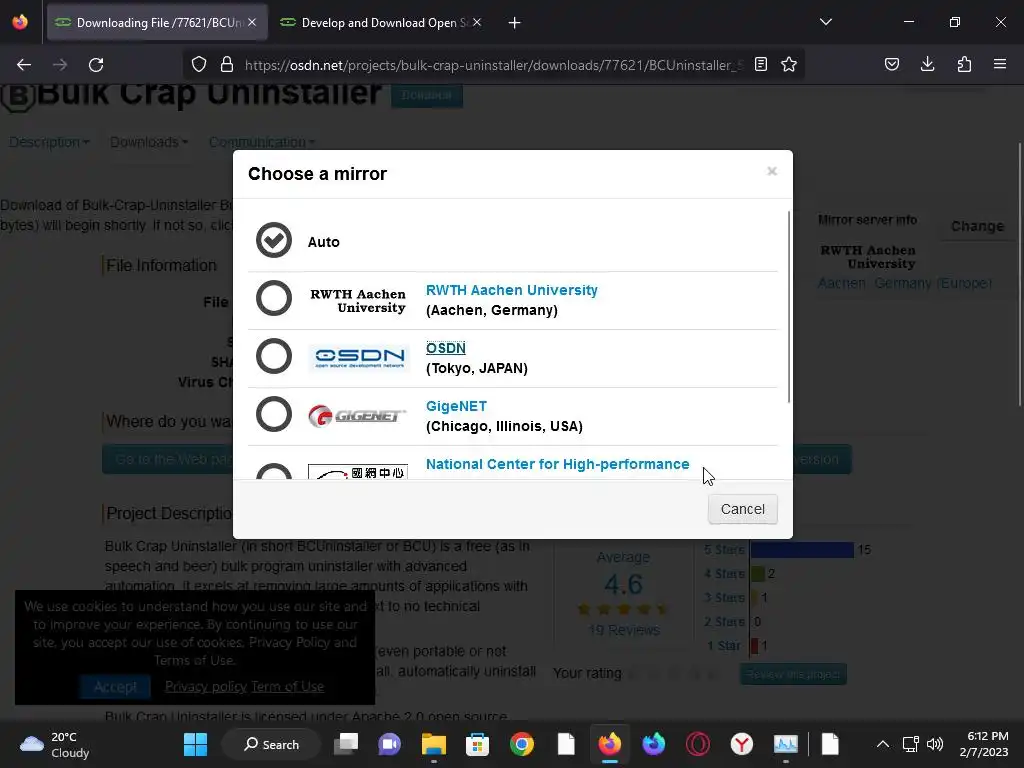Go forward in browser history

(x=60, y=65)
